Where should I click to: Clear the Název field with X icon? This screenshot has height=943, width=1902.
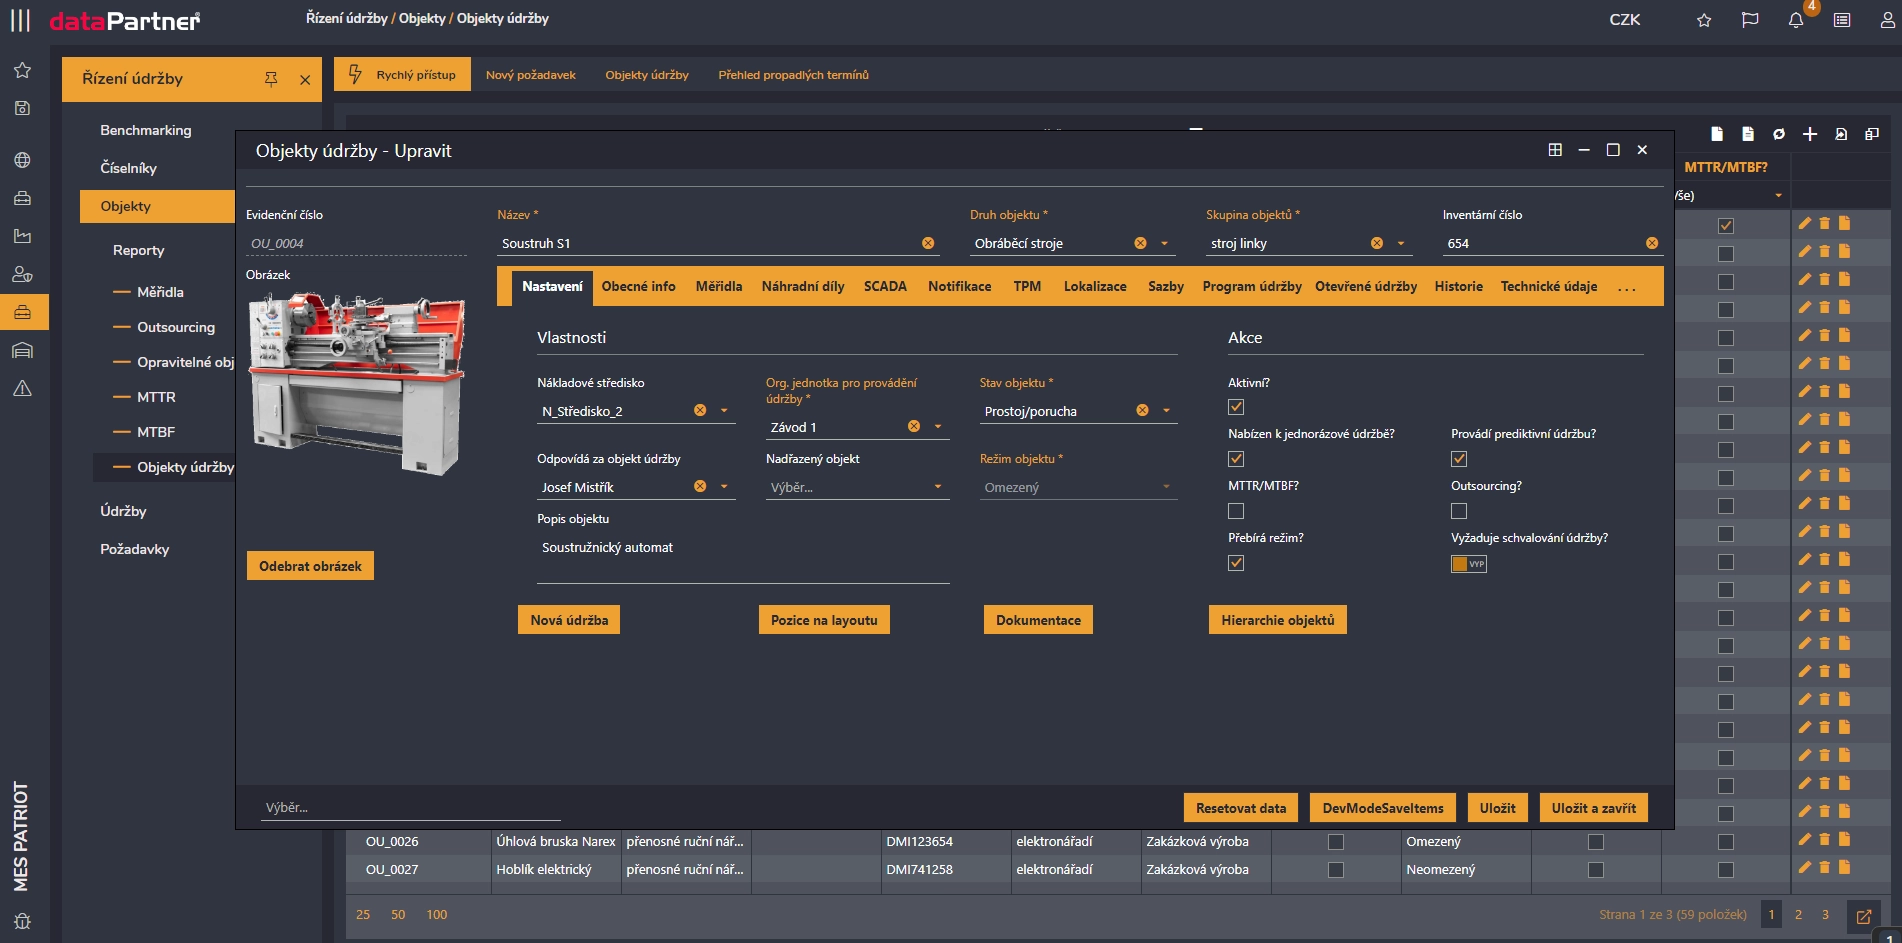[x=928, y=243]
